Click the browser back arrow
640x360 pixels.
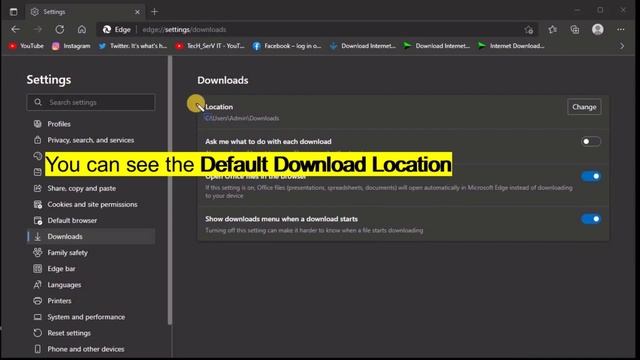tap(16, 29)
